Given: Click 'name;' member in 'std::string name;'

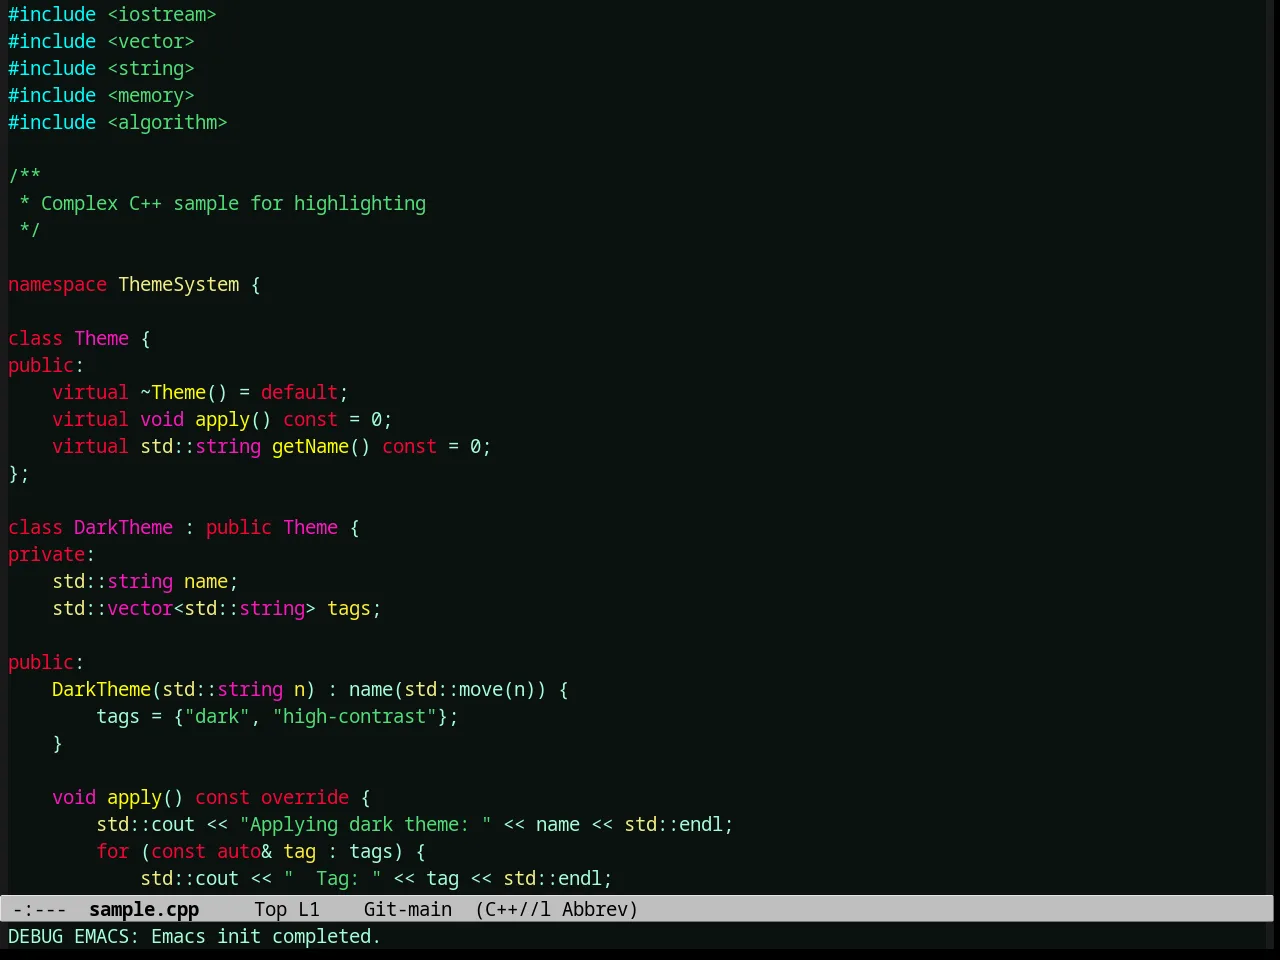Looking at the screenshot, I should (211, 581).
